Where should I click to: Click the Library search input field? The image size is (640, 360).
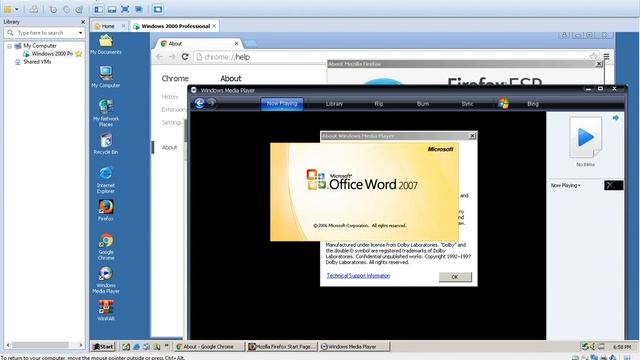(41, 33)
